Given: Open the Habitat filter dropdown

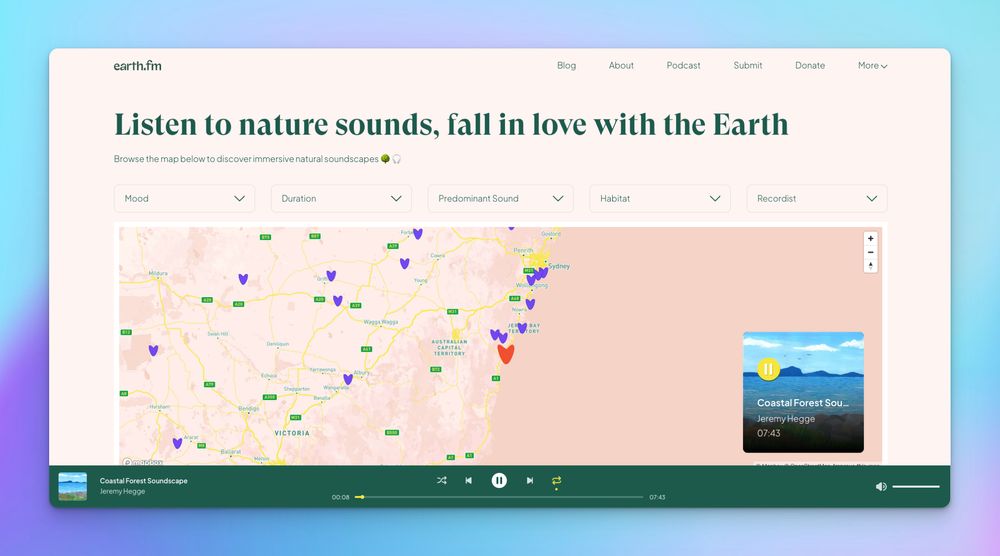Looking at the screenshot, I should [x=659, y=198].
